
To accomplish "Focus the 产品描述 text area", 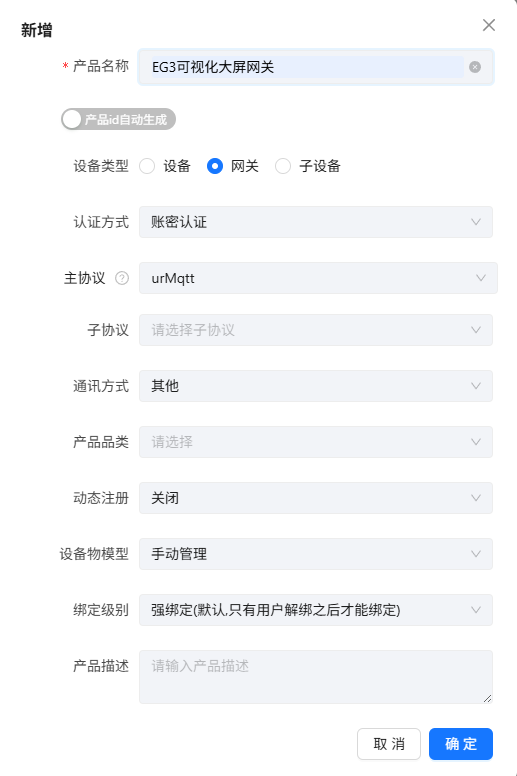I will tap(316, 677).
